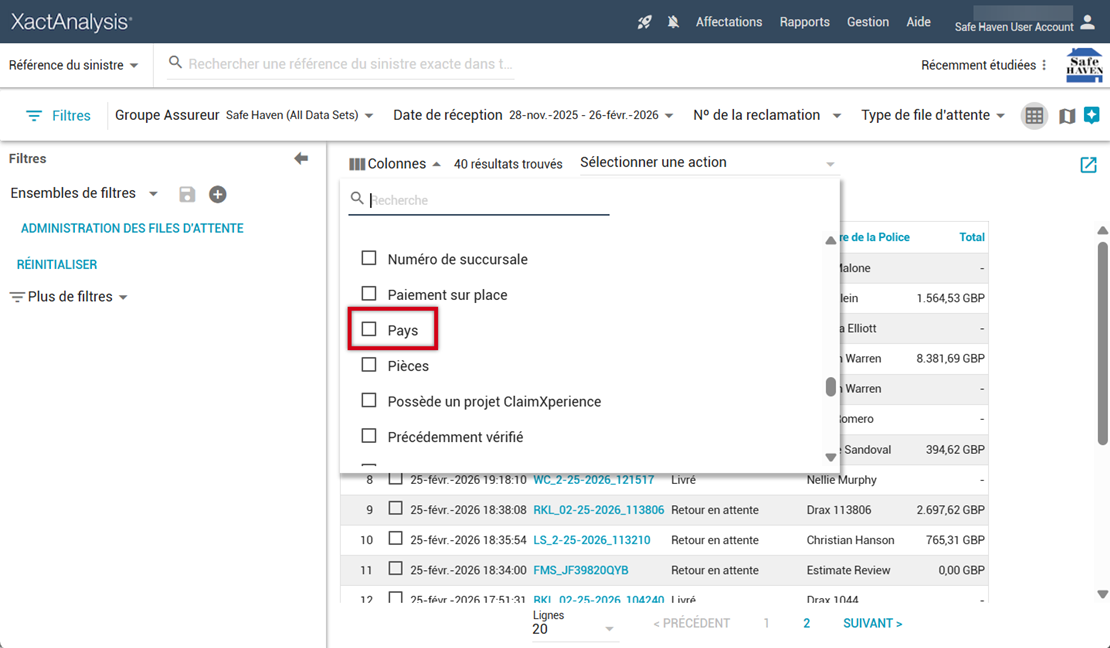Add a new filter set
The height and width of the screenshot is (648, 1110).
[217, 194]
